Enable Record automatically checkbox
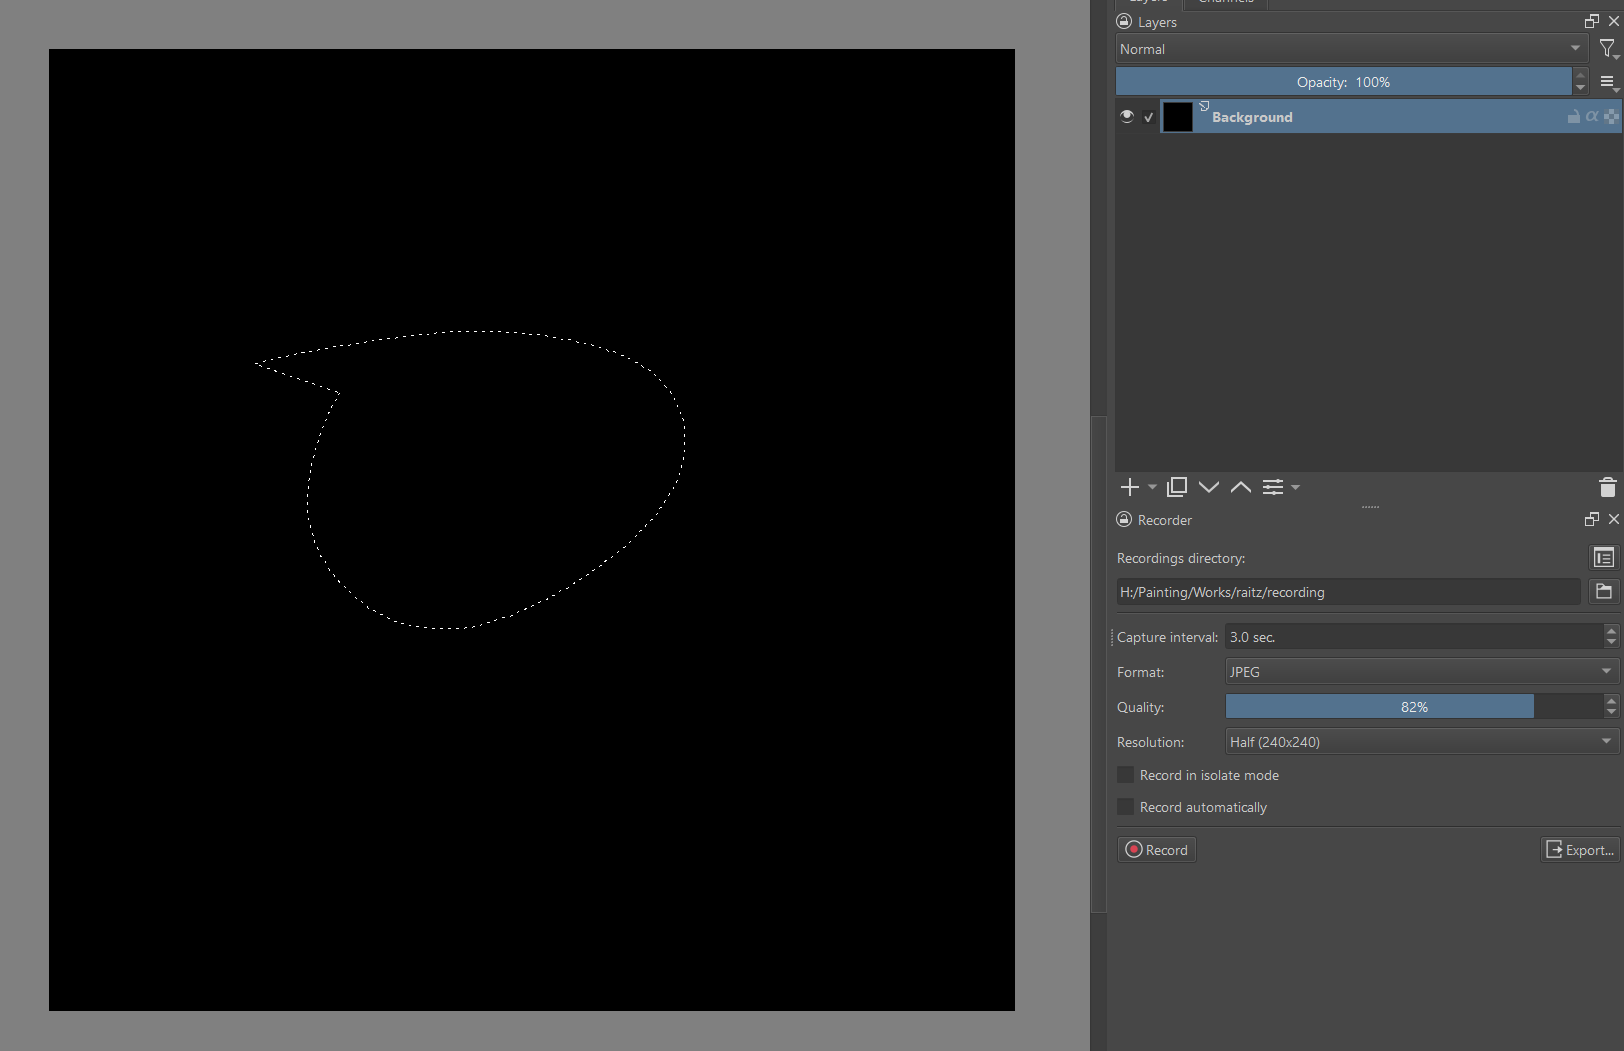The width and height of the screenshot is (1624, 1051). [1126, 807]
